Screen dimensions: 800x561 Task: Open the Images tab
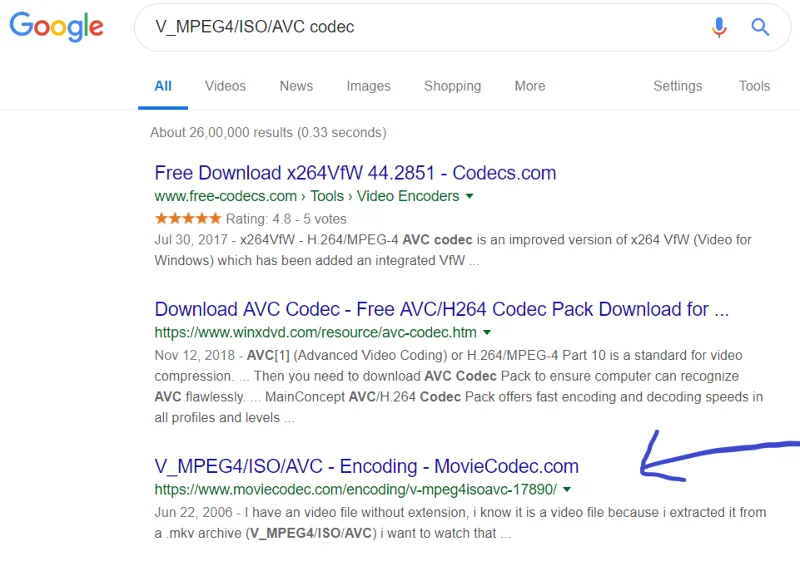point(368,86)
